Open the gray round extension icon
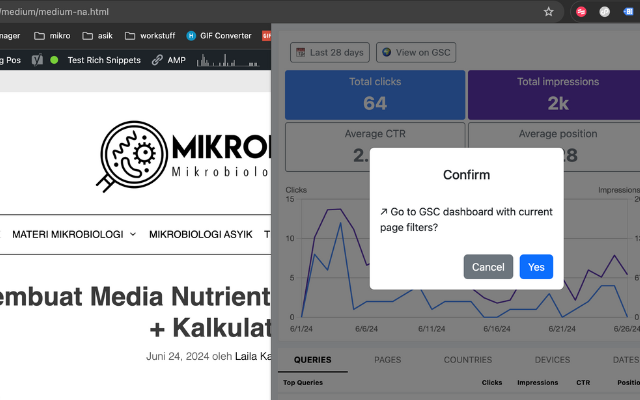 click(604, 12)
